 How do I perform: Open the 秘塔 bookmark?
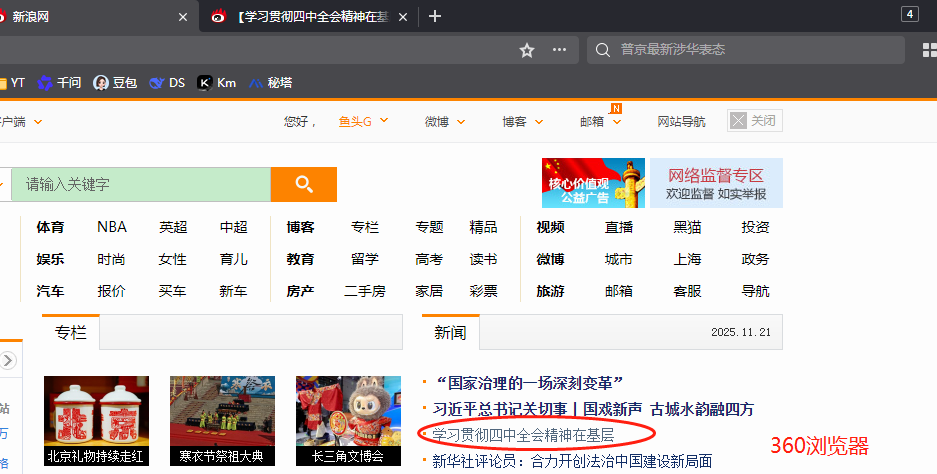click(x=271, y=82)
